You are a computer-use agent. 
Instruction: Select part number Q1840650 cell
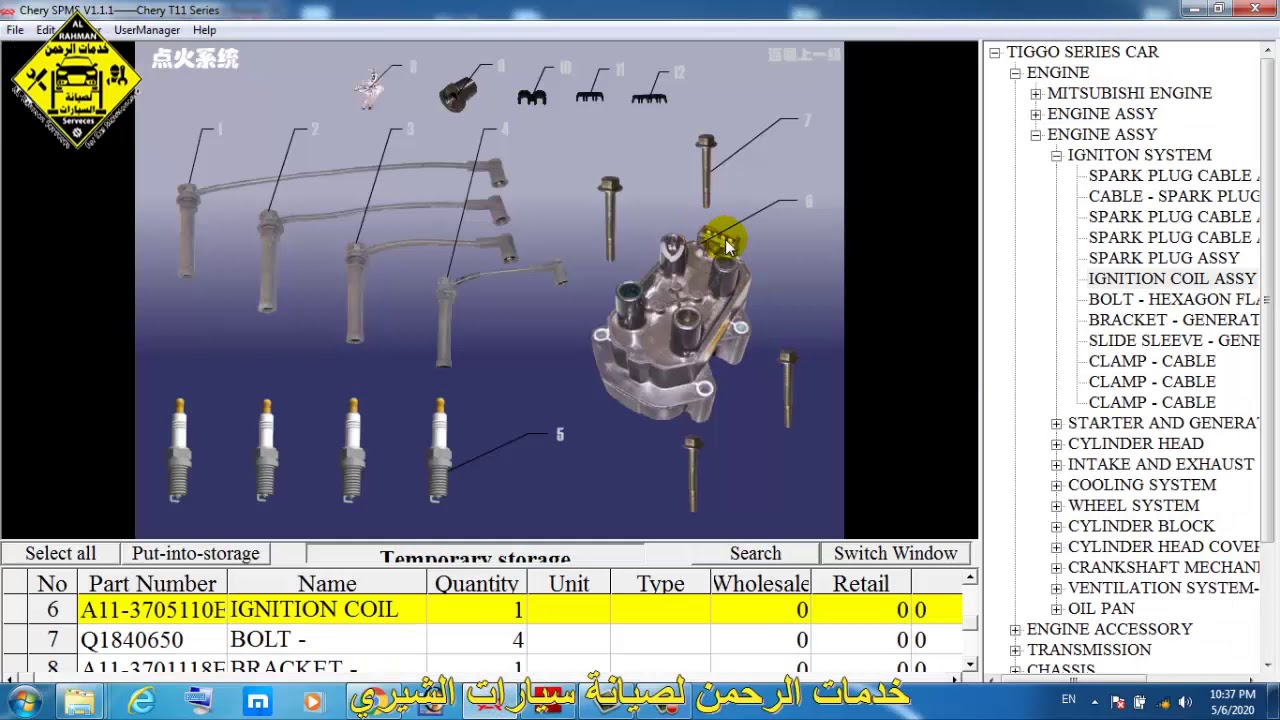pos(153,640)
